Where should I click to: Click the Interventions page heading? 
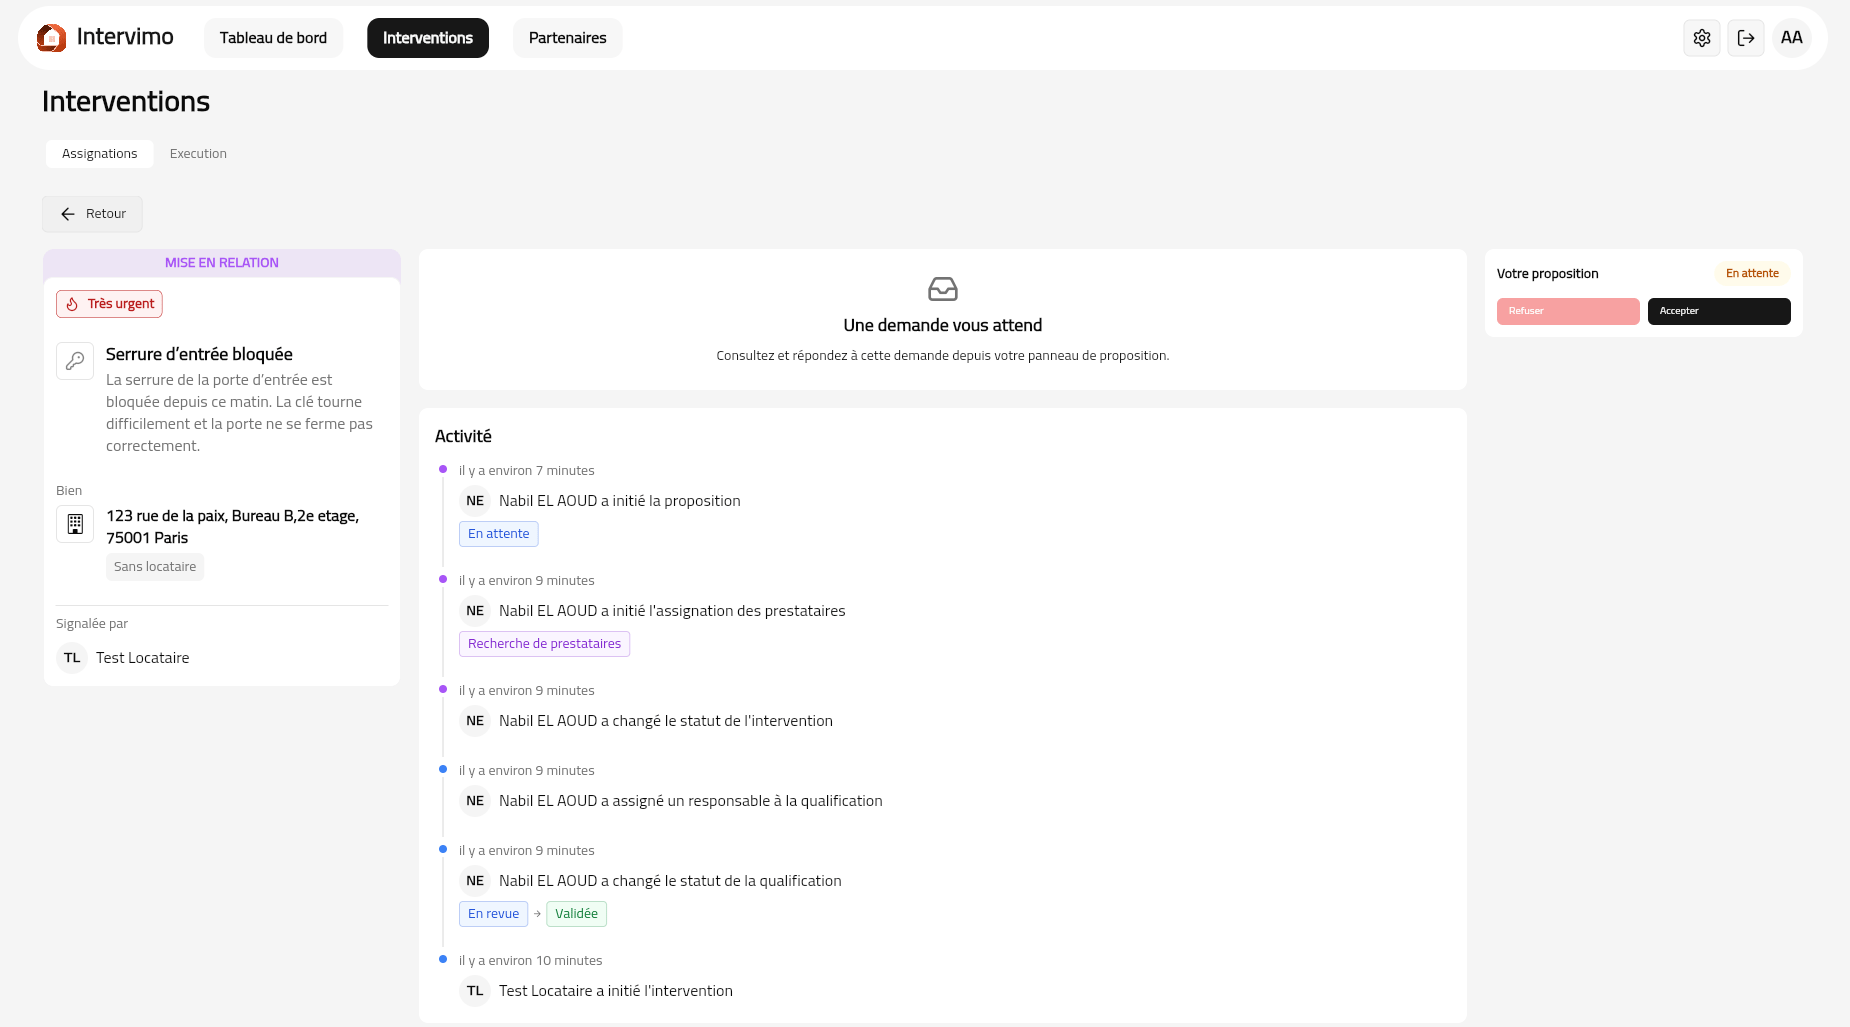pos(126,101)
